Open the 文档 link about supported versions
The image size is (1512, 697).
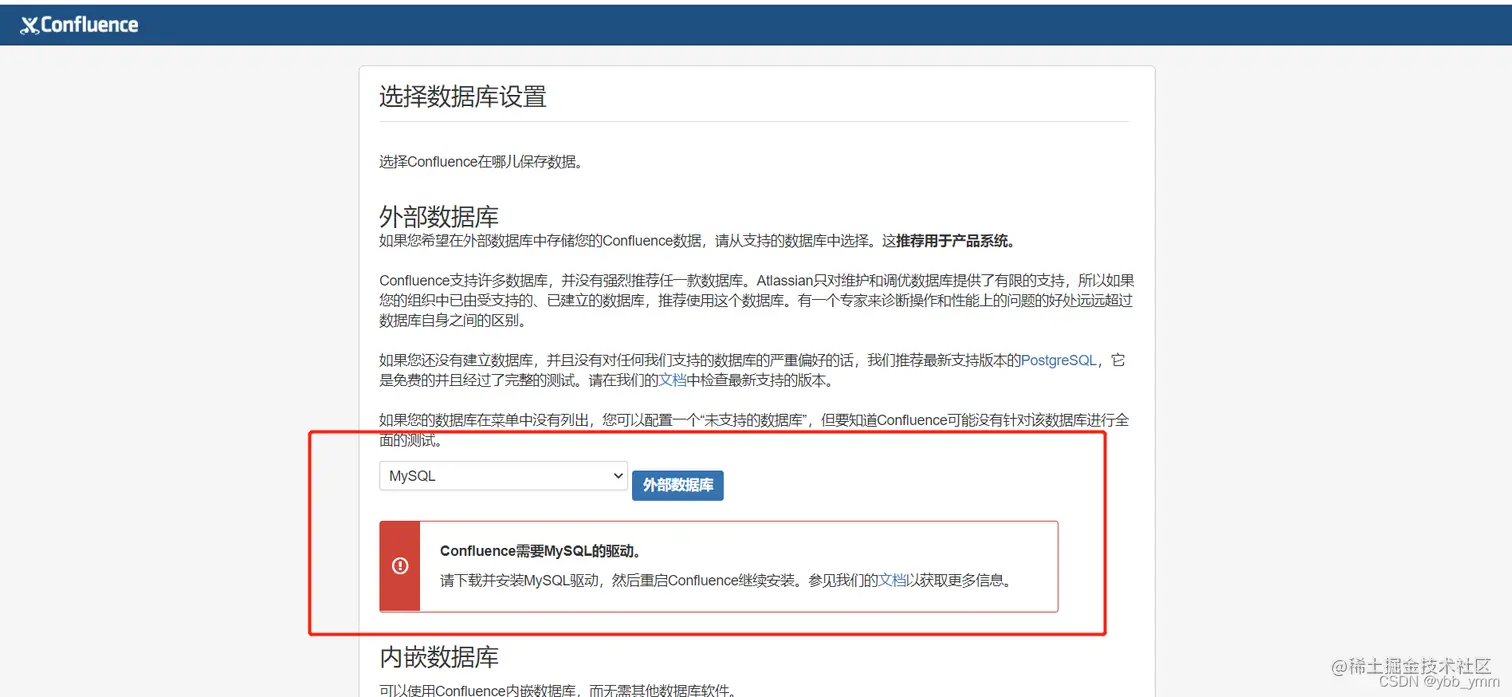click(672, 380)
